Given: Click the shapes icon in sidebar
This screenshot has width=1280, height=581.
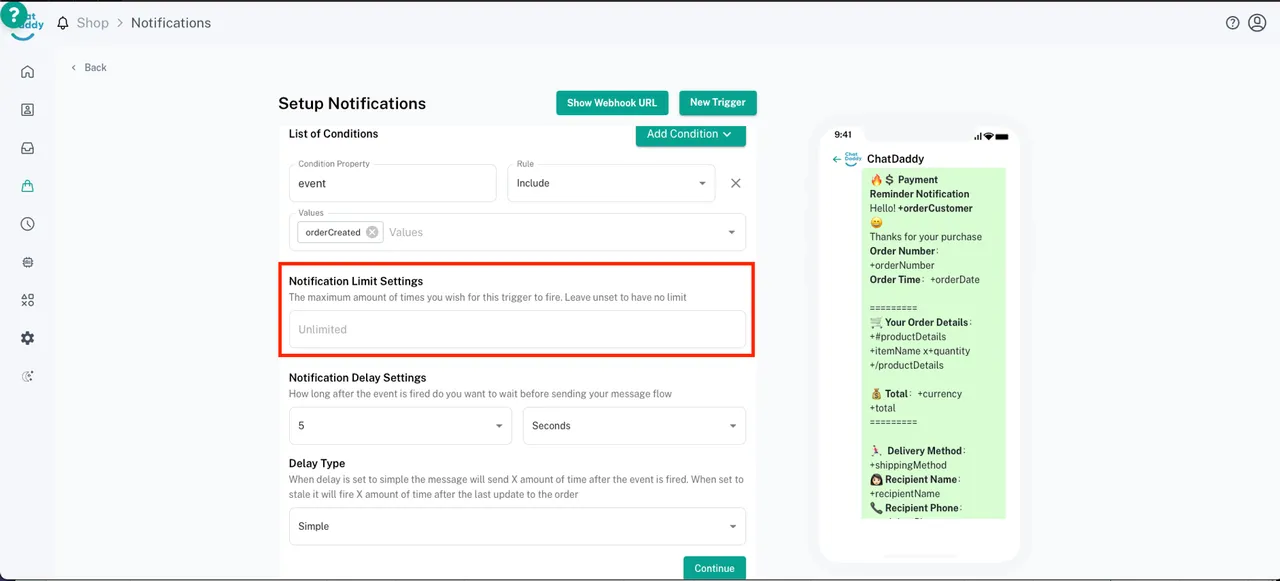Looking at the screenshot, I should click(27, 300).
